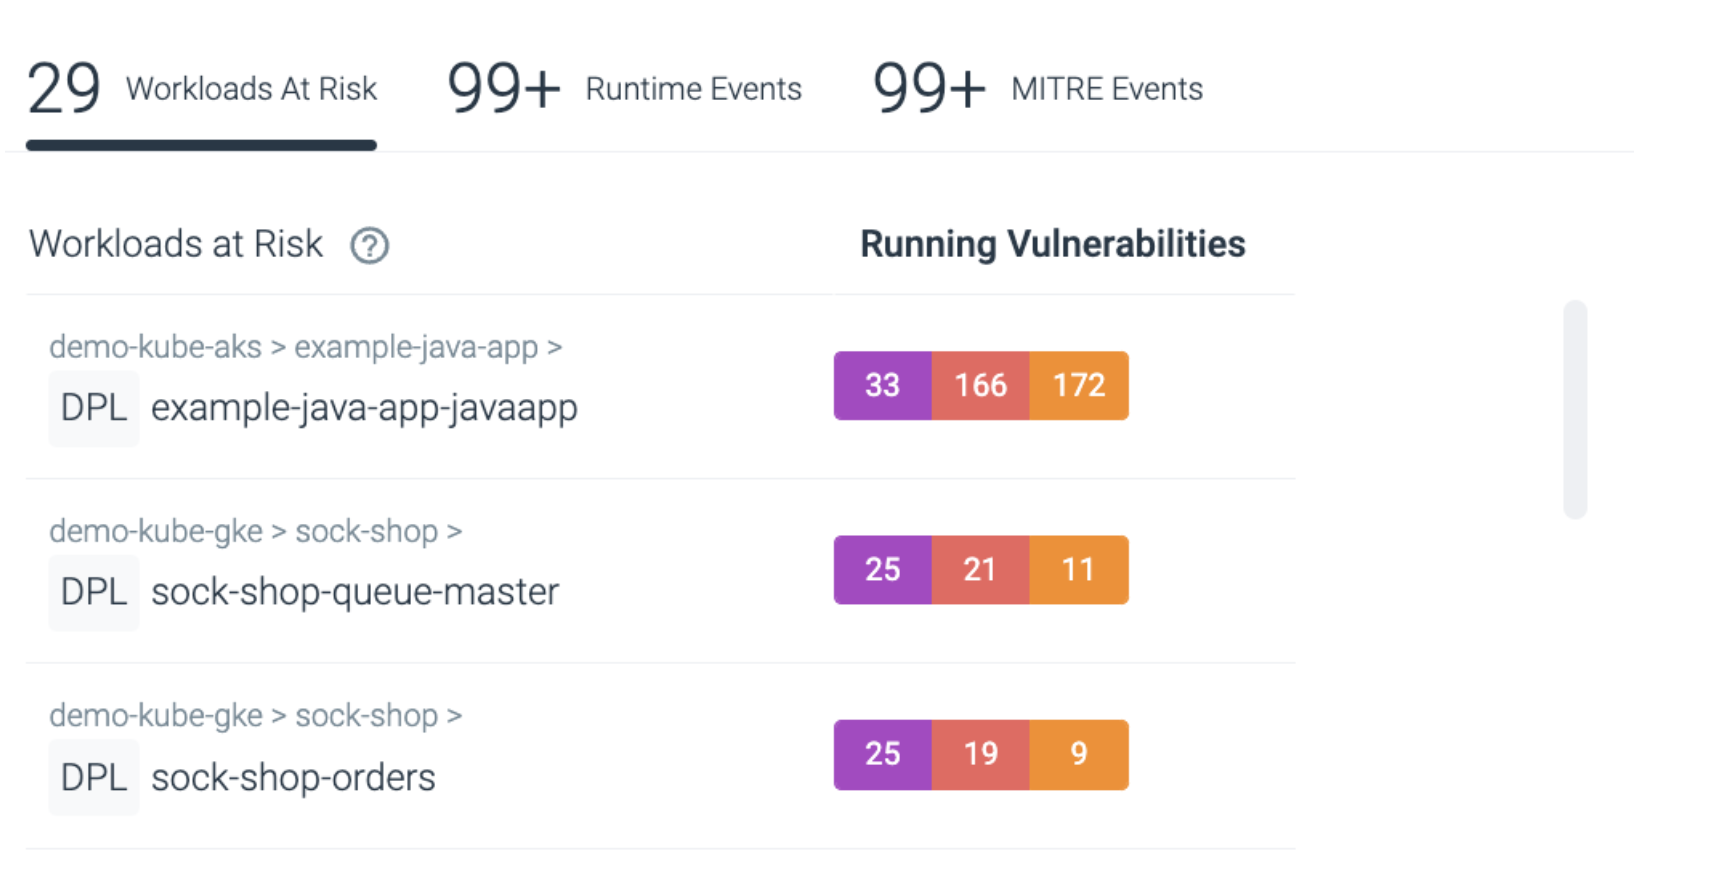Switch to the Runtime Events tab

point(624,89)
